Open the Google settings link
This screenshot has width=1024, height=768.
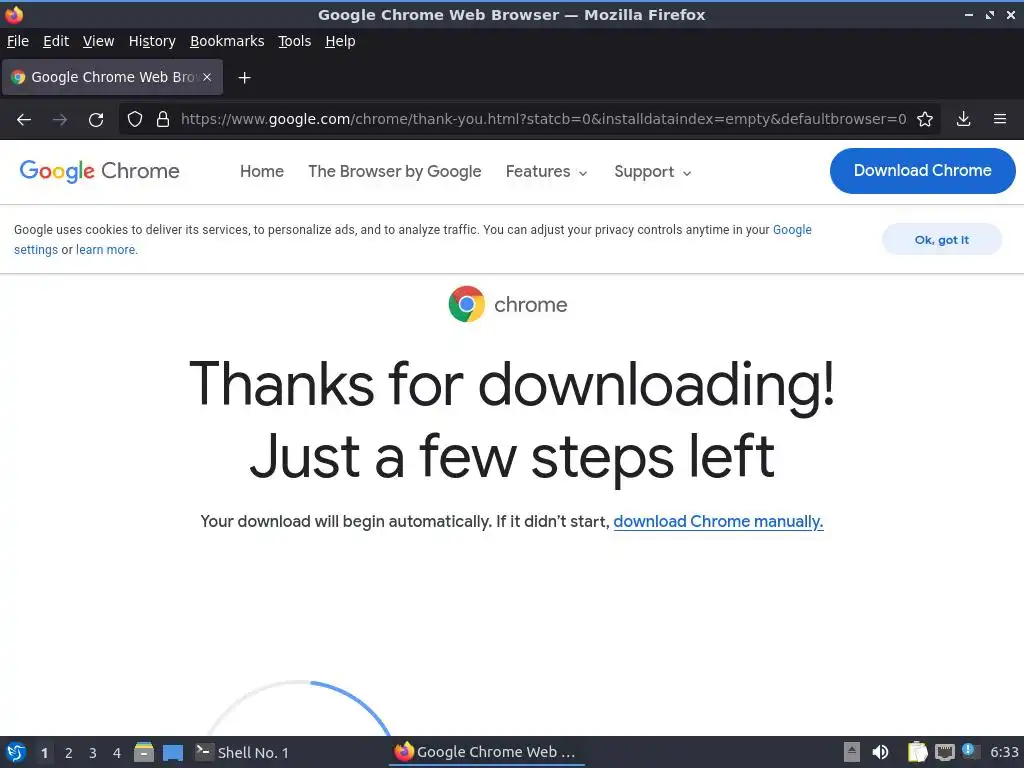[x=793, y=230]
